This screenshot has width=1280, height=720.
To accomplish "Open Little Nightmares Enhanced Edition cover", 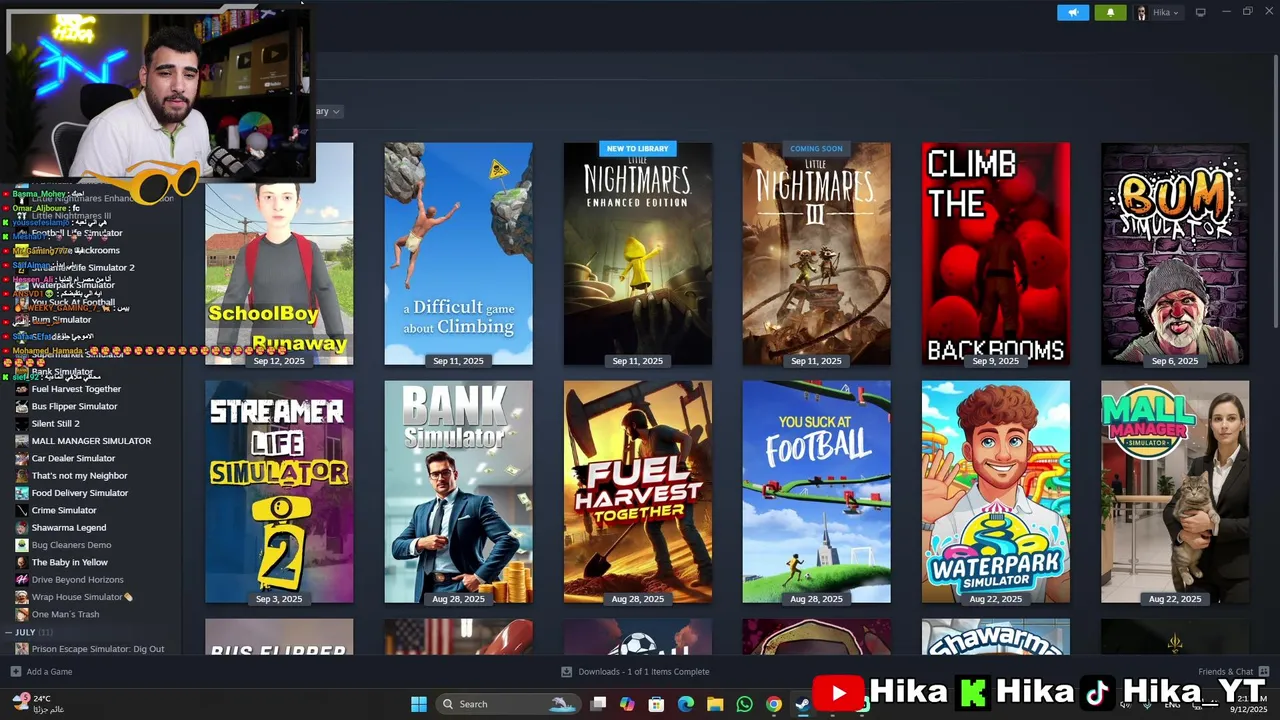I will click(638, 254).
